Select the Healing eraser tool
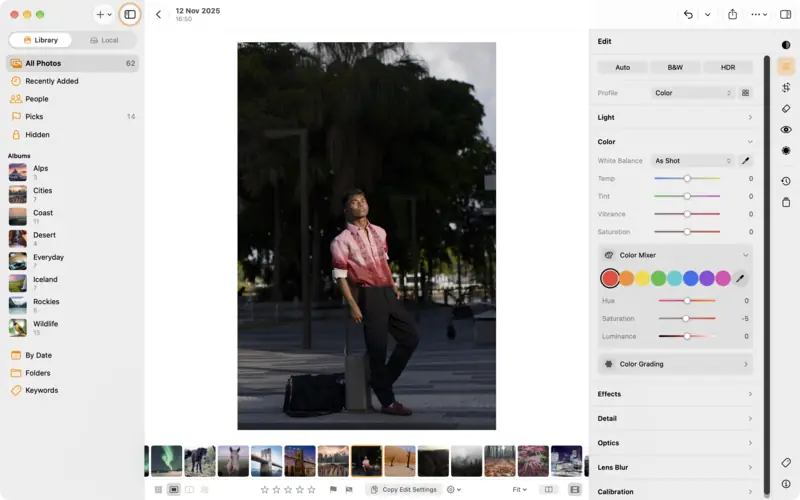Image resolution: width=800 pixels, height=500 pixels. point(786,109)
